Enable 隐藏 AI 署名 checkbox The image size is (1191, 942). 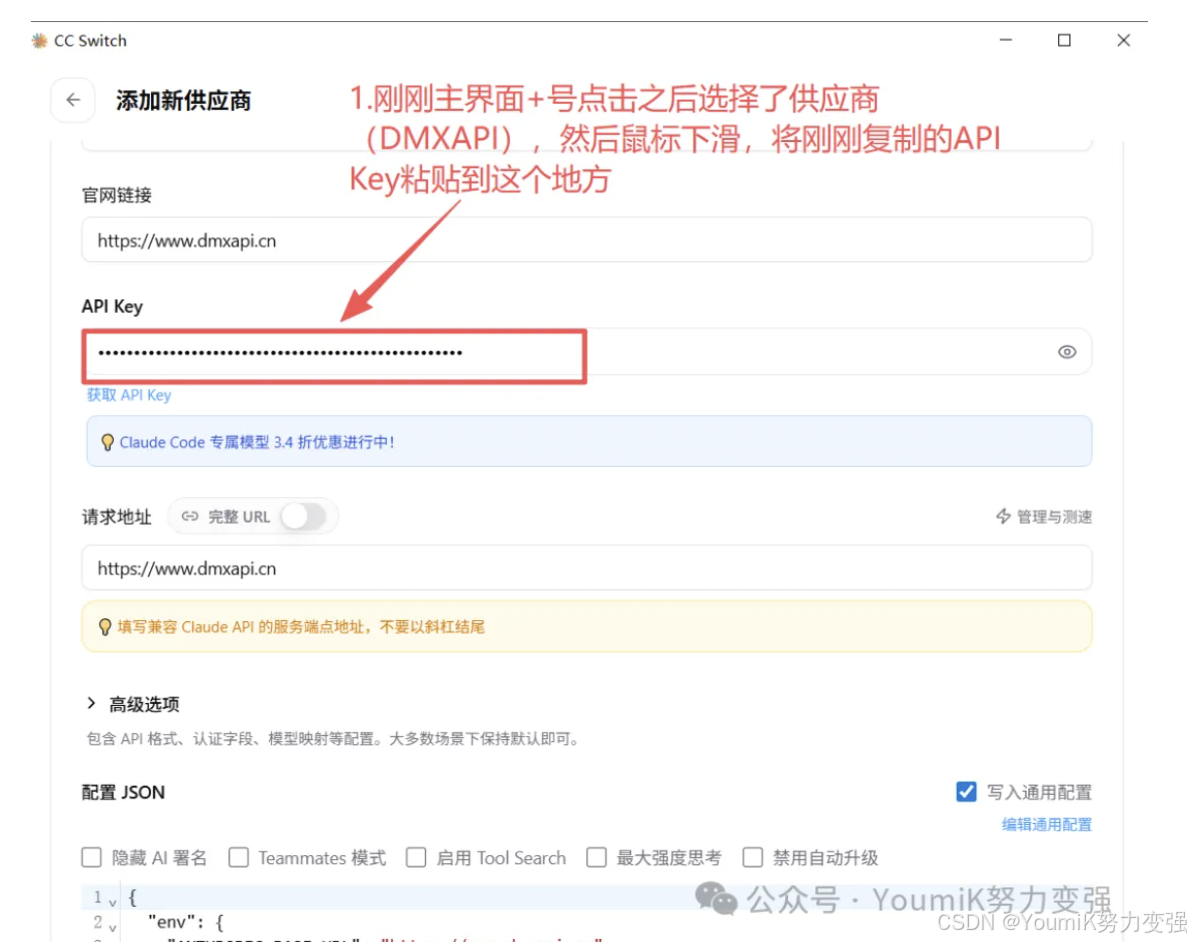(x=92, y=858)
